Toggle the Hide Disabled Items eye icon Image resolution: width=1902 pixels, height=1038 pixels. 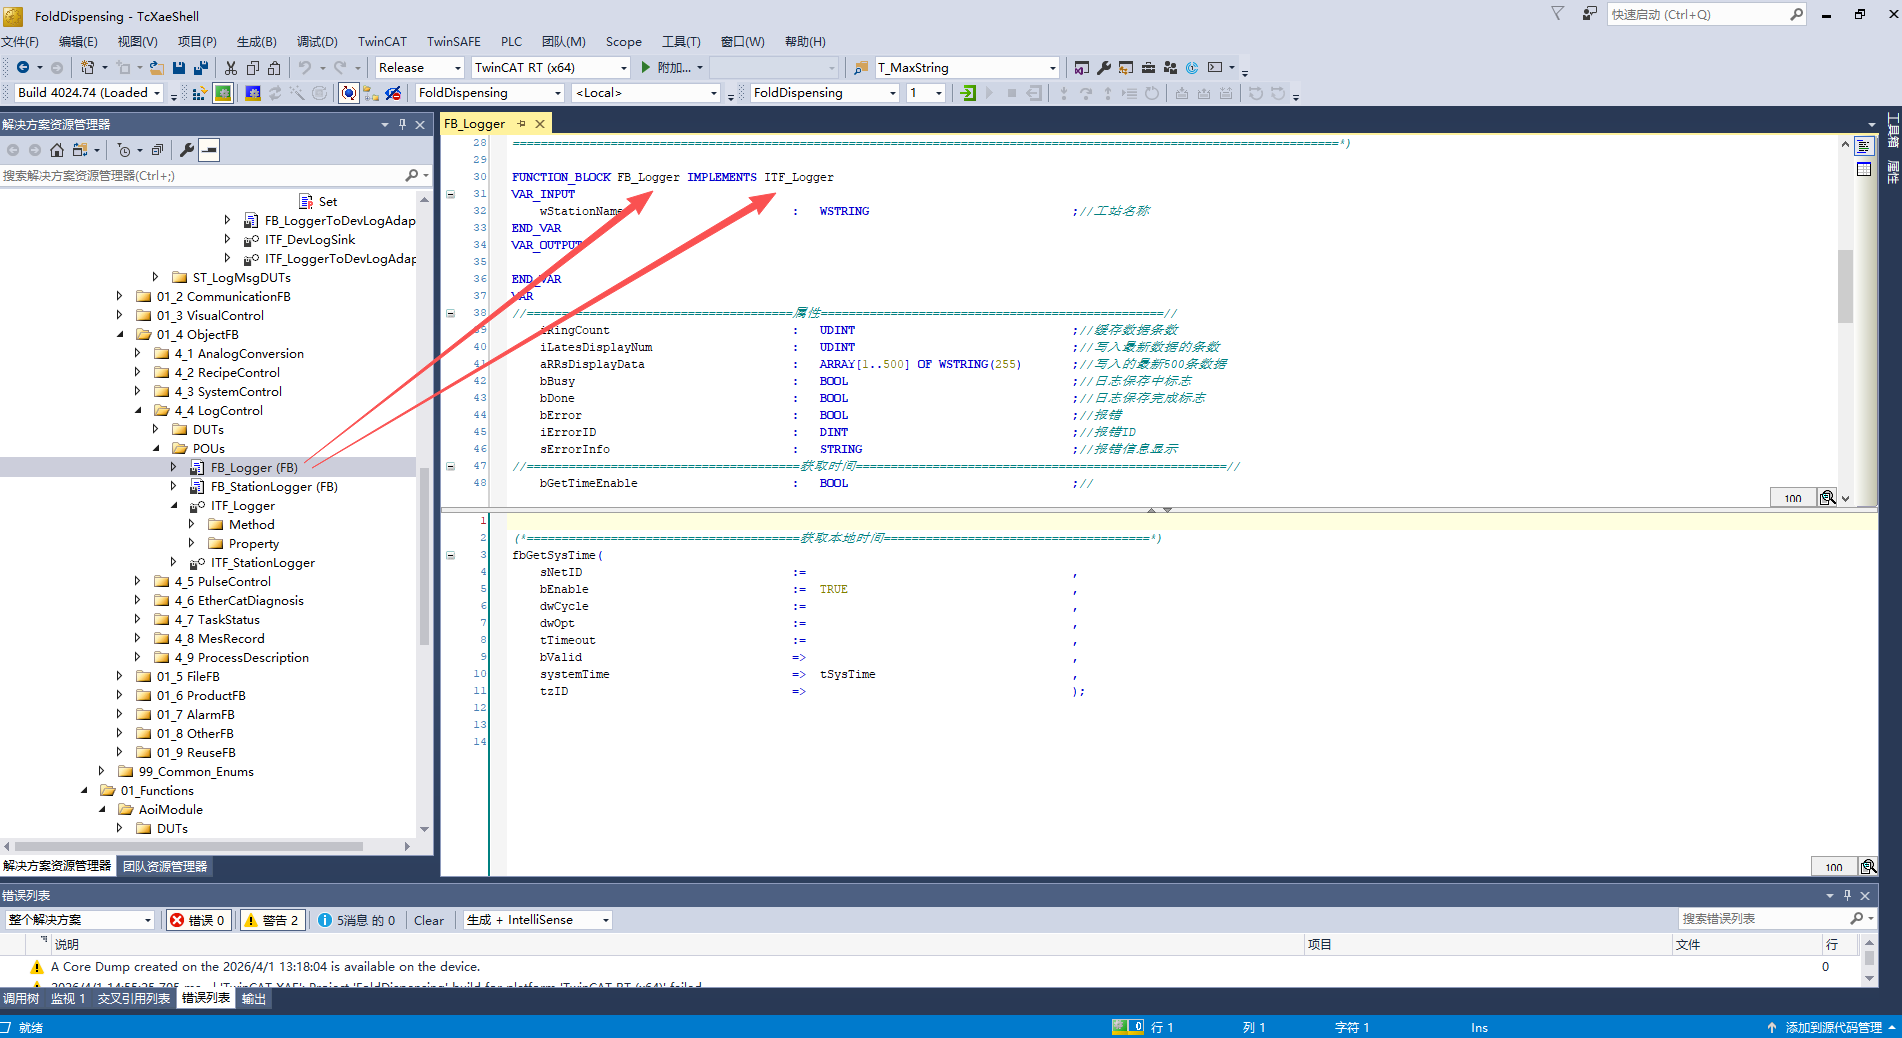click(393, 93)
